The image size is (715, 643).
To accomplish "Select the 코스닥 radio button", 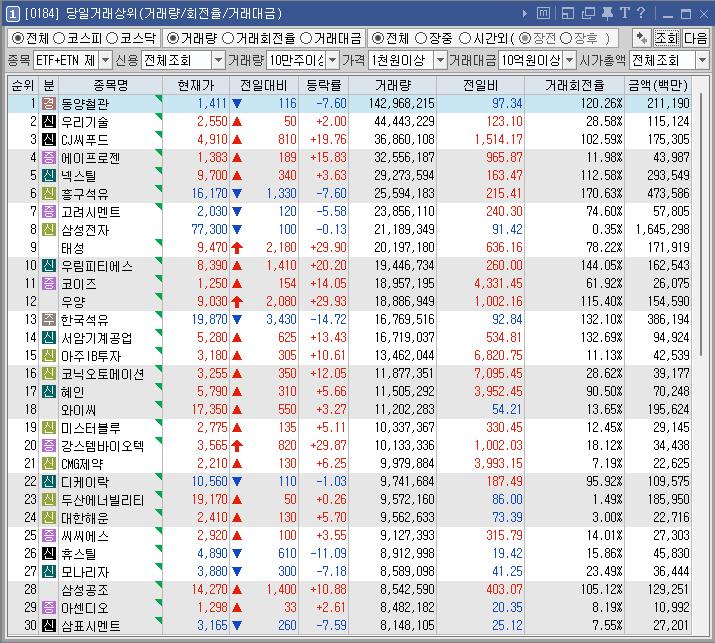I will [x=112, y=38].
